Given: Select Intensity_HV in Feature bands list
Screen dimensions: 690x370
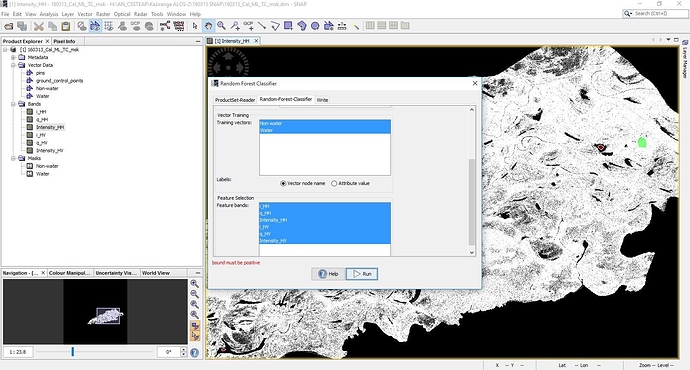Looking at the screenshot, I should [325, 241].
